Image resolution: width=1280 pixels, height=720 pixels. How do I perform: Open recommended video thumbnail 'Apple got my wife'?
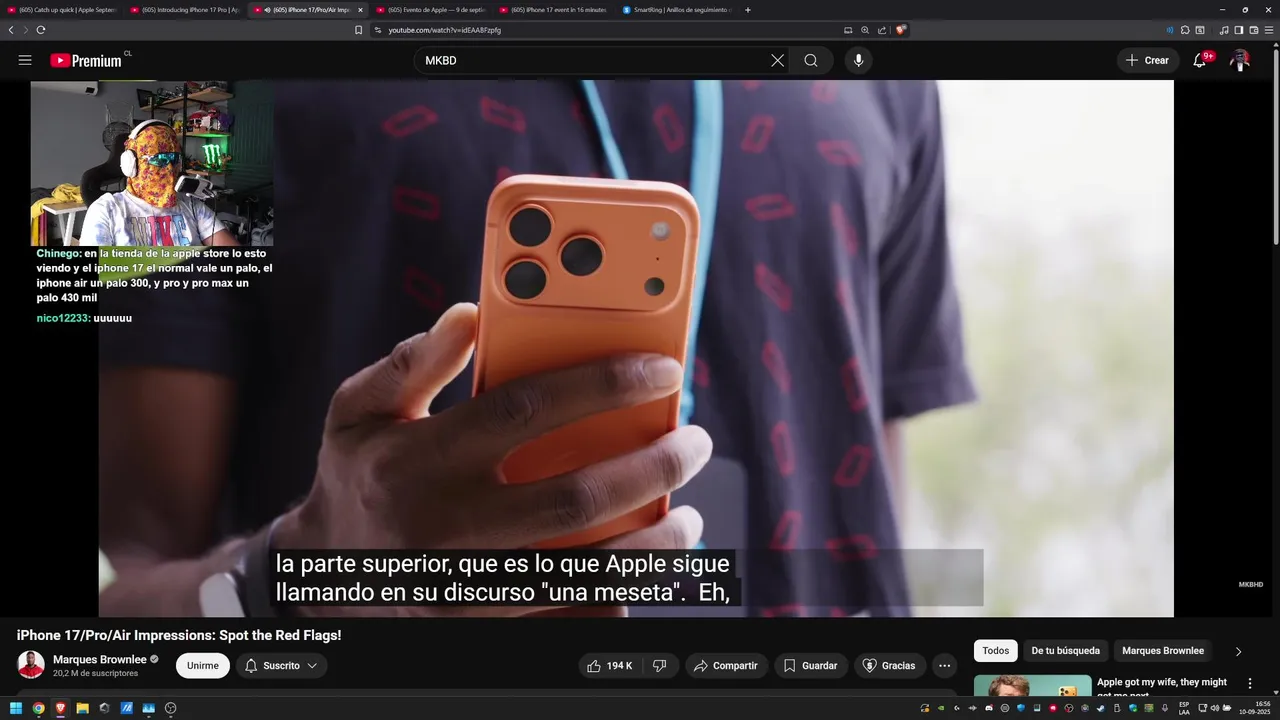(x=1033, y=685)
